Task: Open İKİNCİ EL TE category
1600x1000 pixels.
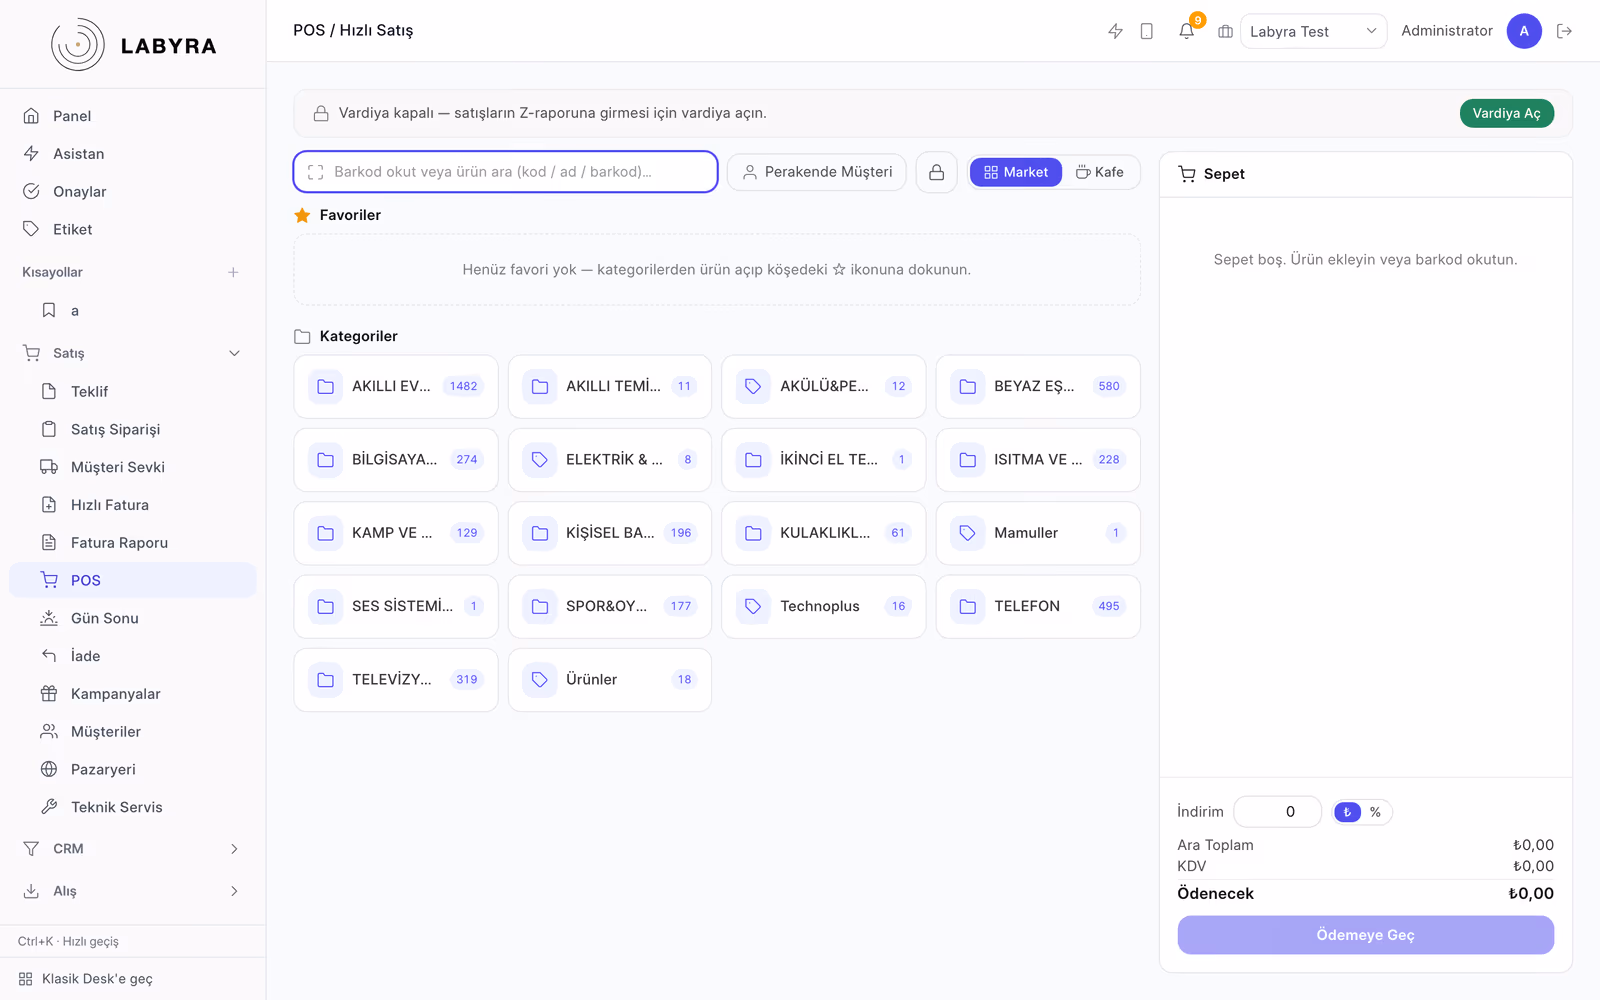Action: coord(824,460)
